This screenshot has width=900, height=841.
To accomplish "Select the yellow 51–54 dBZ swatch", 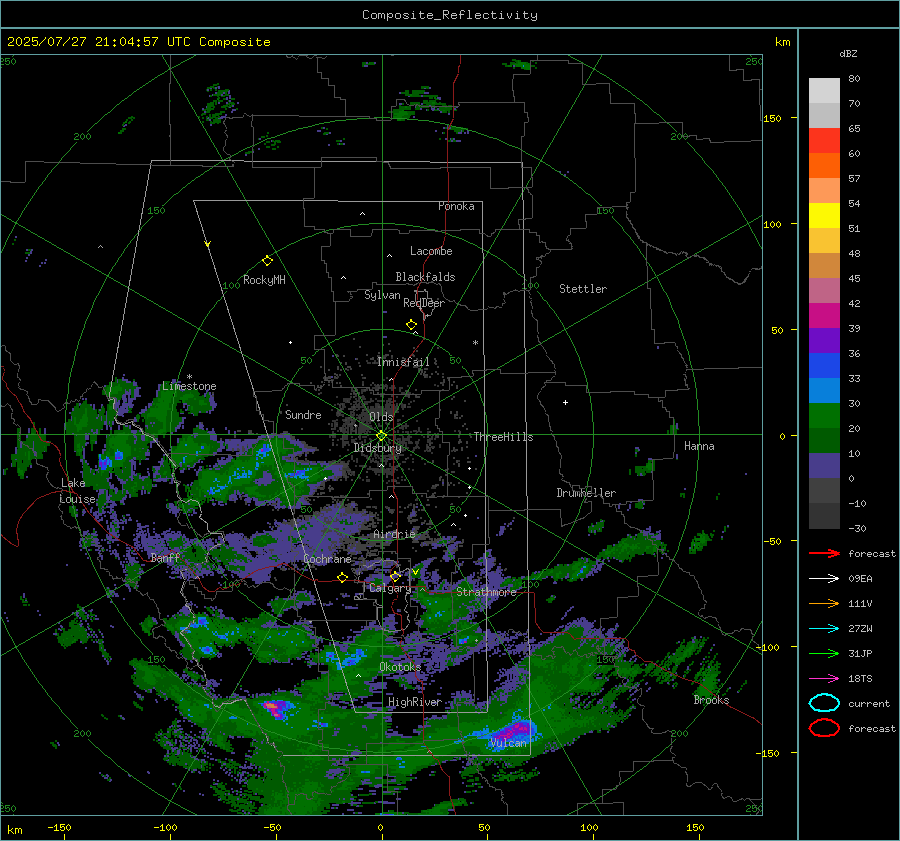I will coord(824,216).
